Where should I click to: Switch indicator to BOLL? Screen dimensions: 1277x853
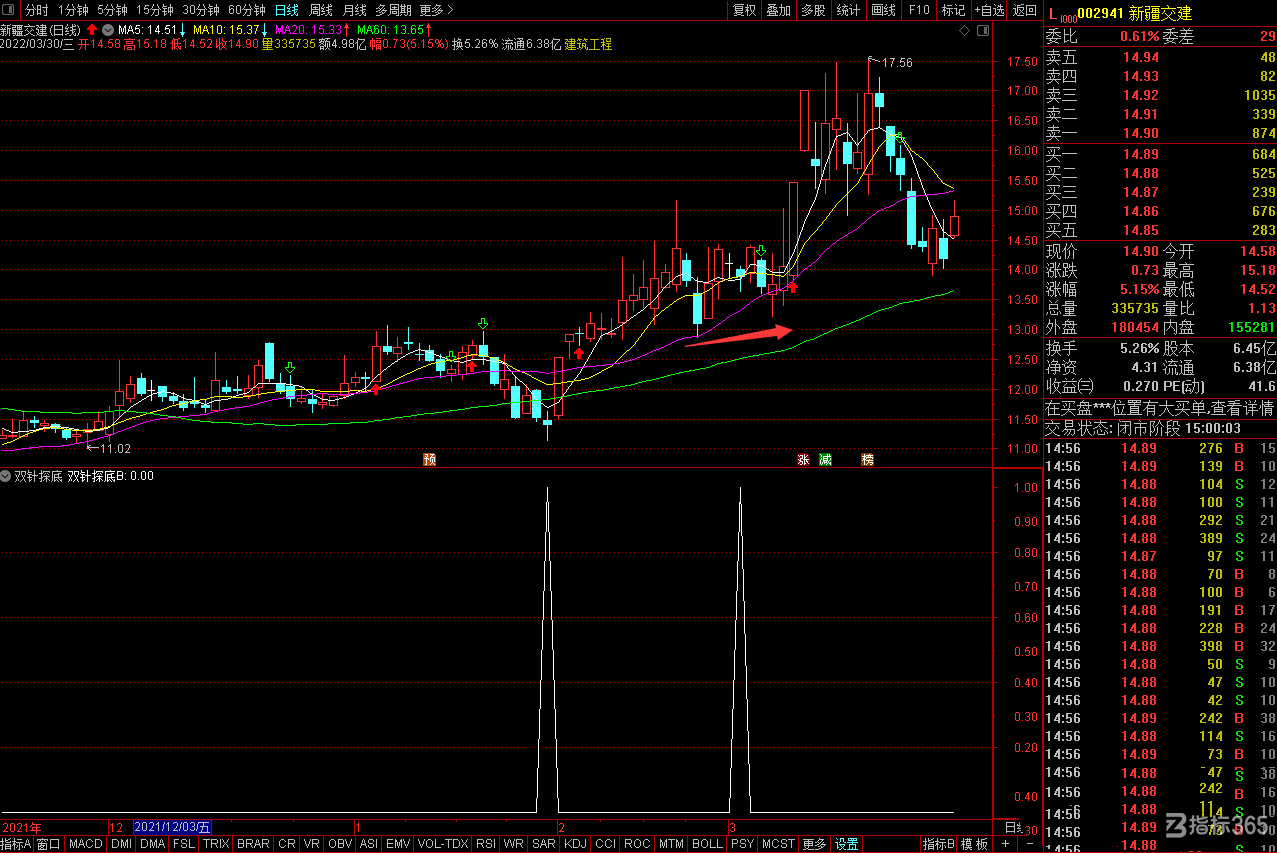coord(707,844)
